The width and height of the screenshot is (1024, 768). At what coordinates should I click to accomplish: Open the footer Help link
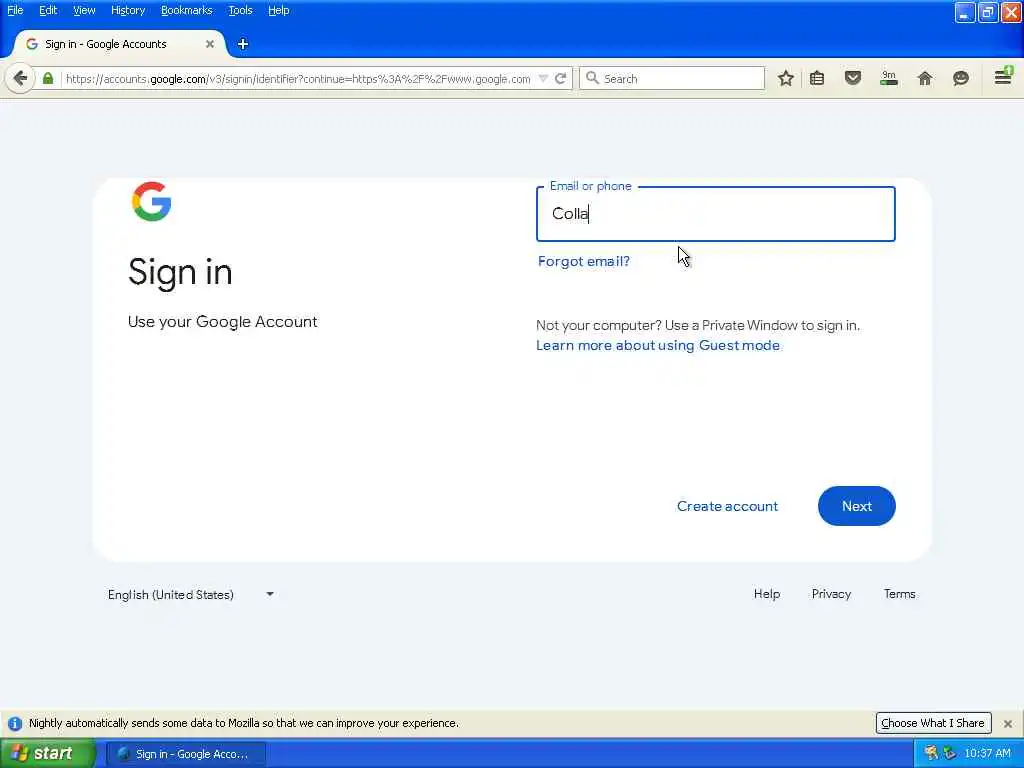[x=767, y=594]
